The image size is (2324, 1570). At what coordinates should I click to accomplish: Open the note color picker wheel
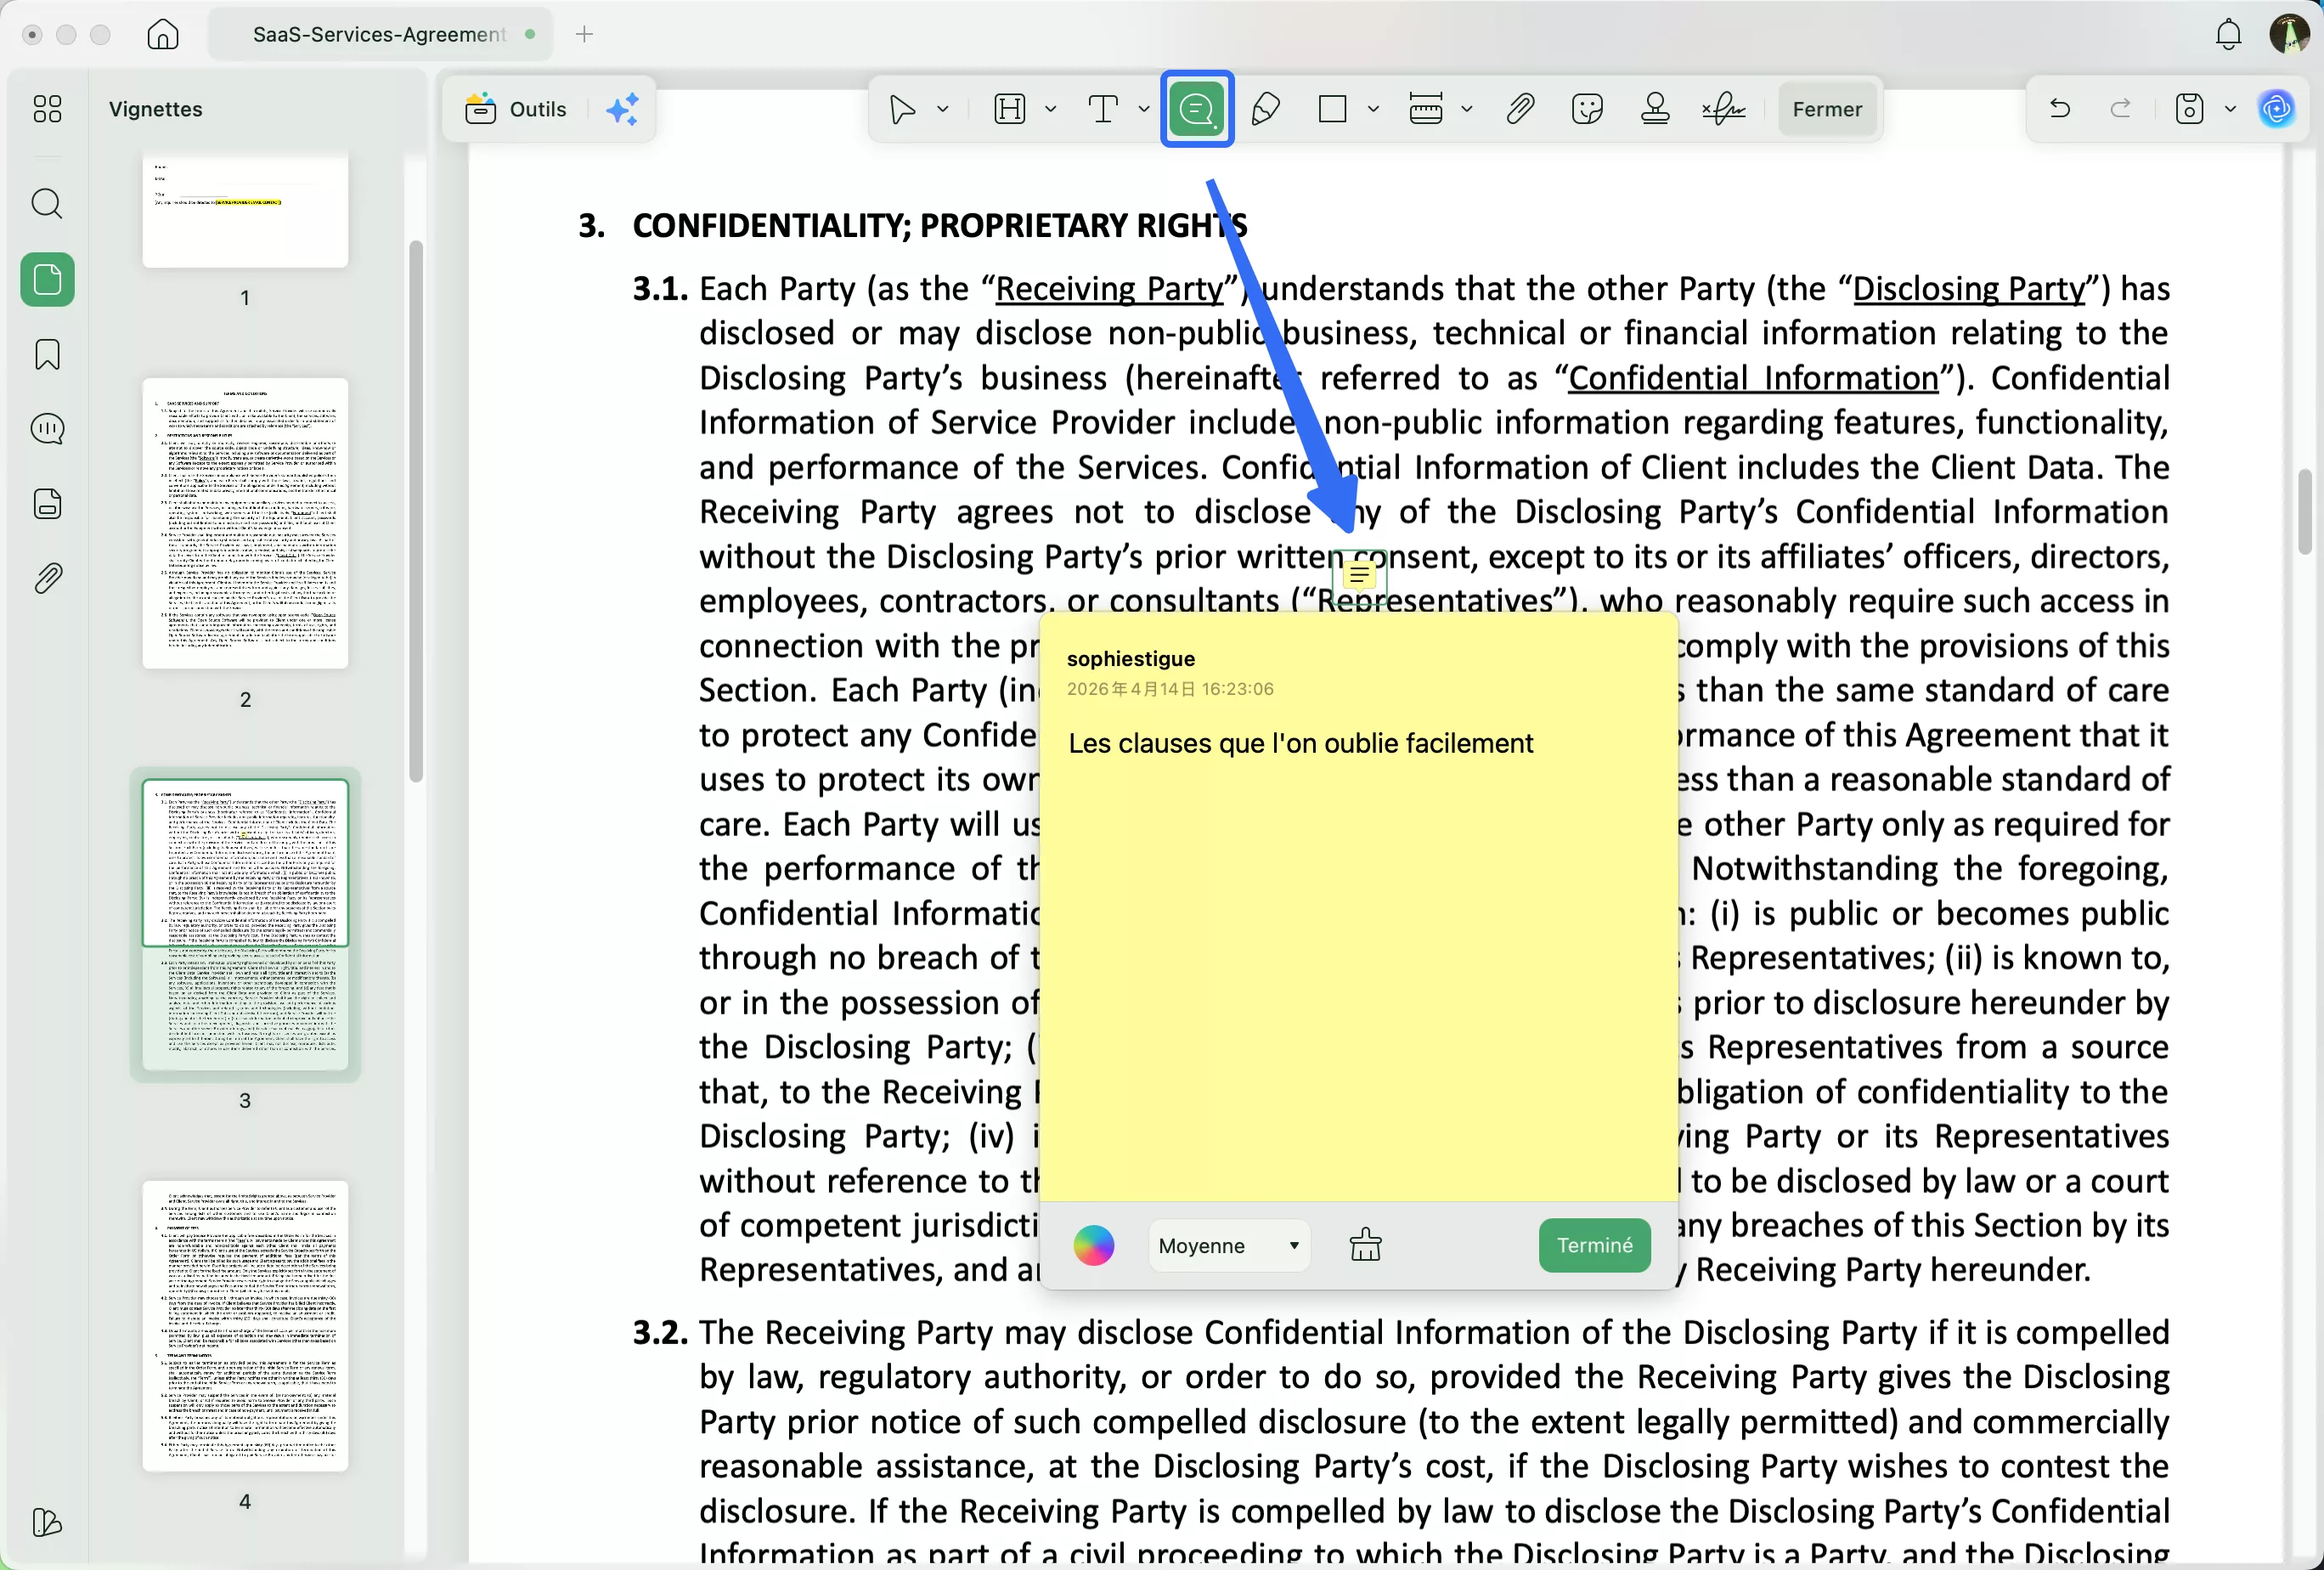click(1093, 1245)
